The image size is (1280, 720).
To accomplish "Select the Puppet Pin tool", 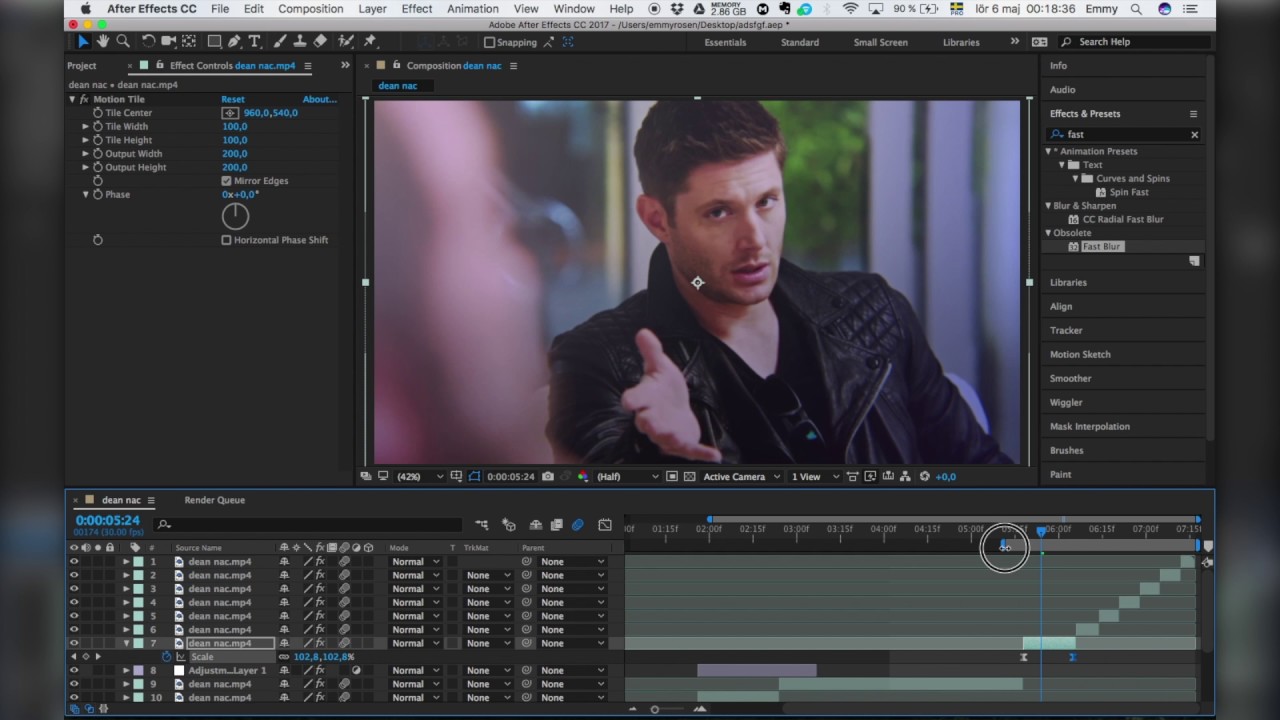I will [x=370, y=42].
